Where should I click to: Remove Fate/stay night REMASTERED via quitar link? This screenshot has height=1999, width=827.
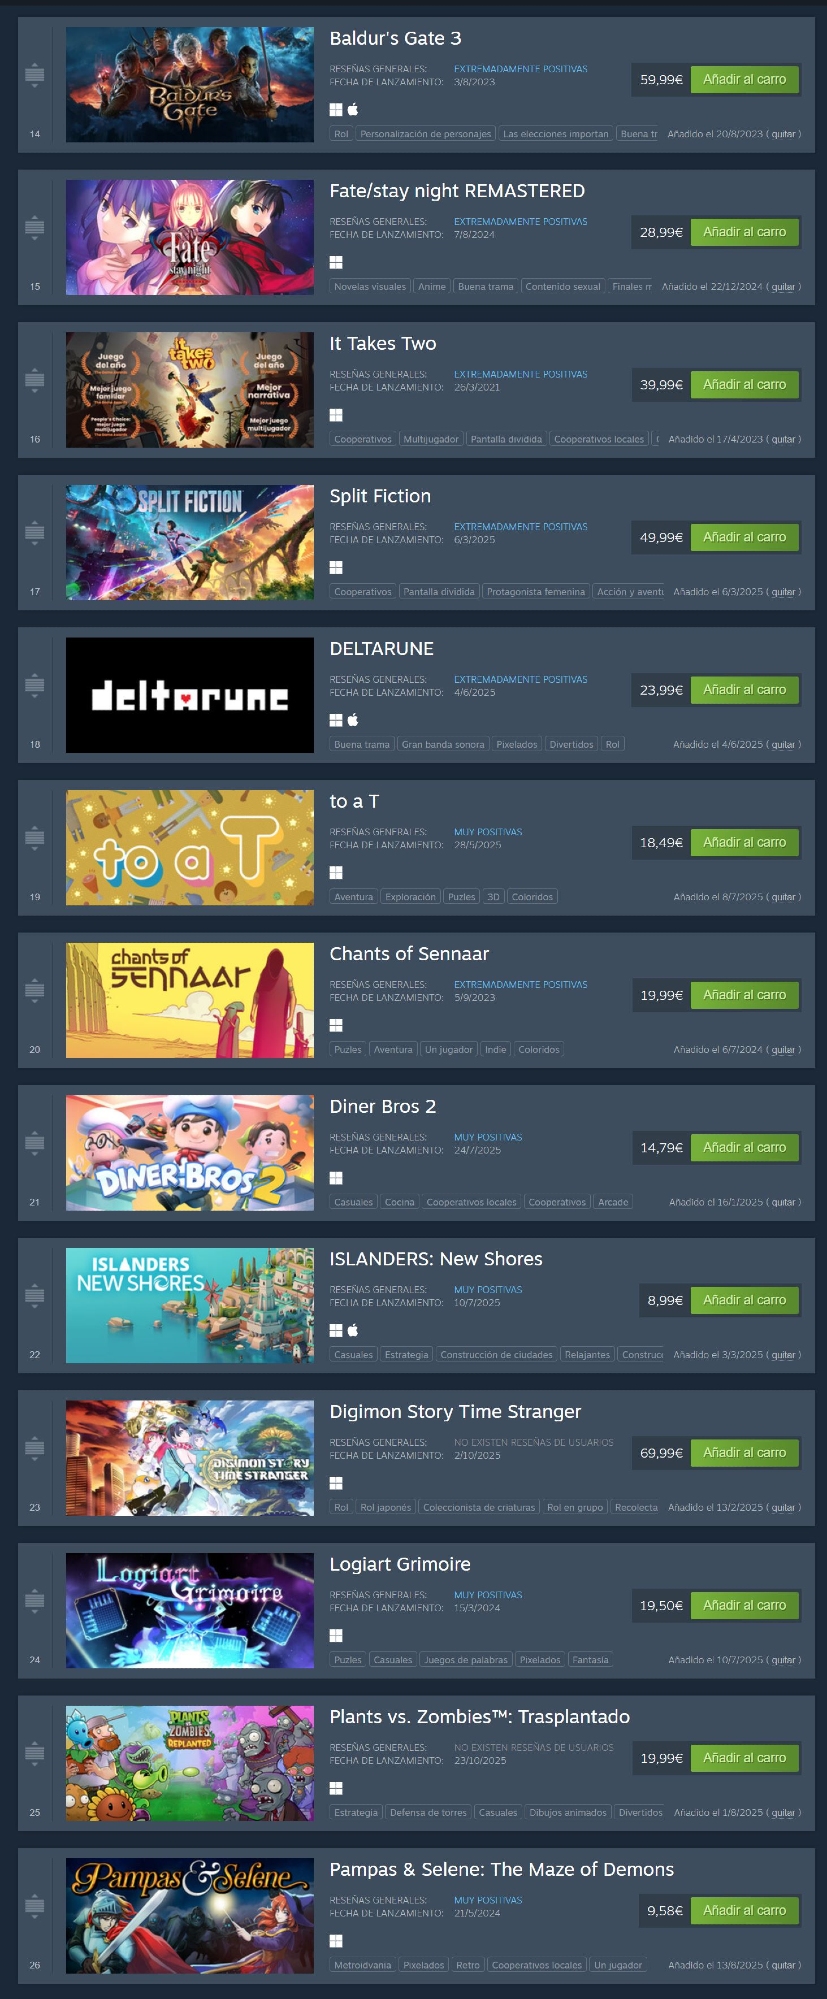click(783, 287)
